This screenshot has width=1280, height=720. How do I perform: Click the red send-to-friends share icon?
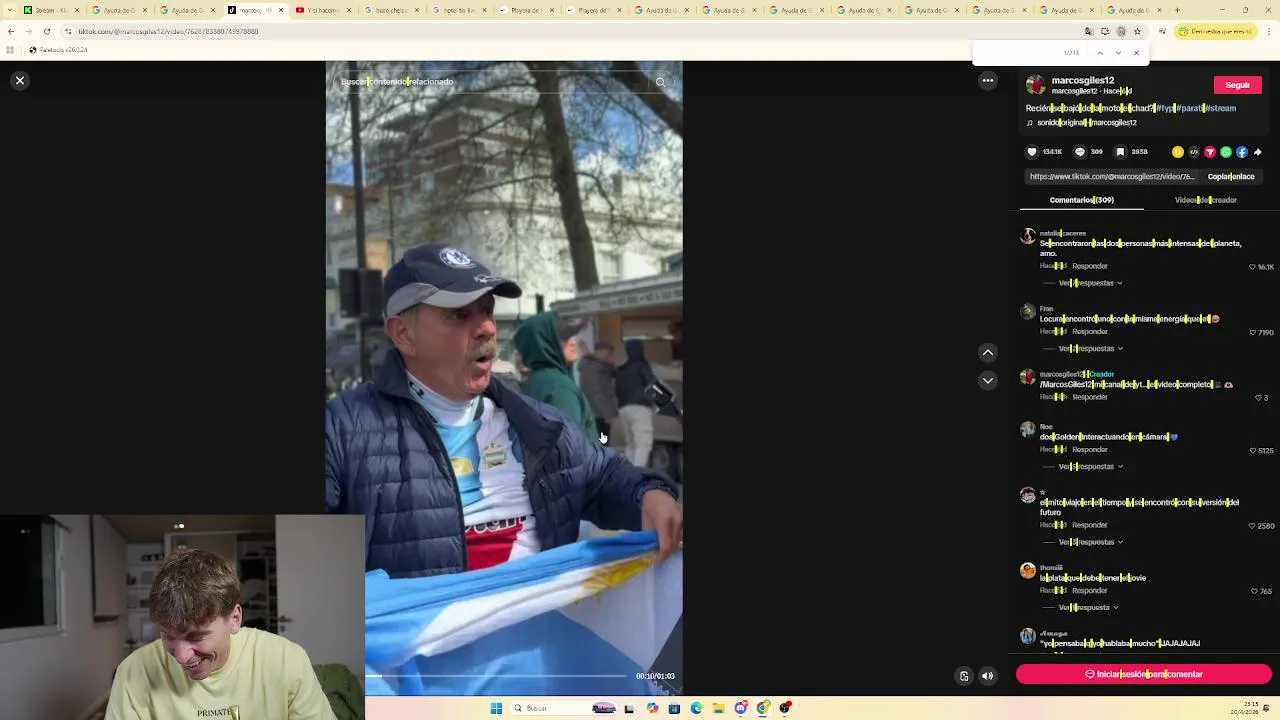(x=1210, y=152)
